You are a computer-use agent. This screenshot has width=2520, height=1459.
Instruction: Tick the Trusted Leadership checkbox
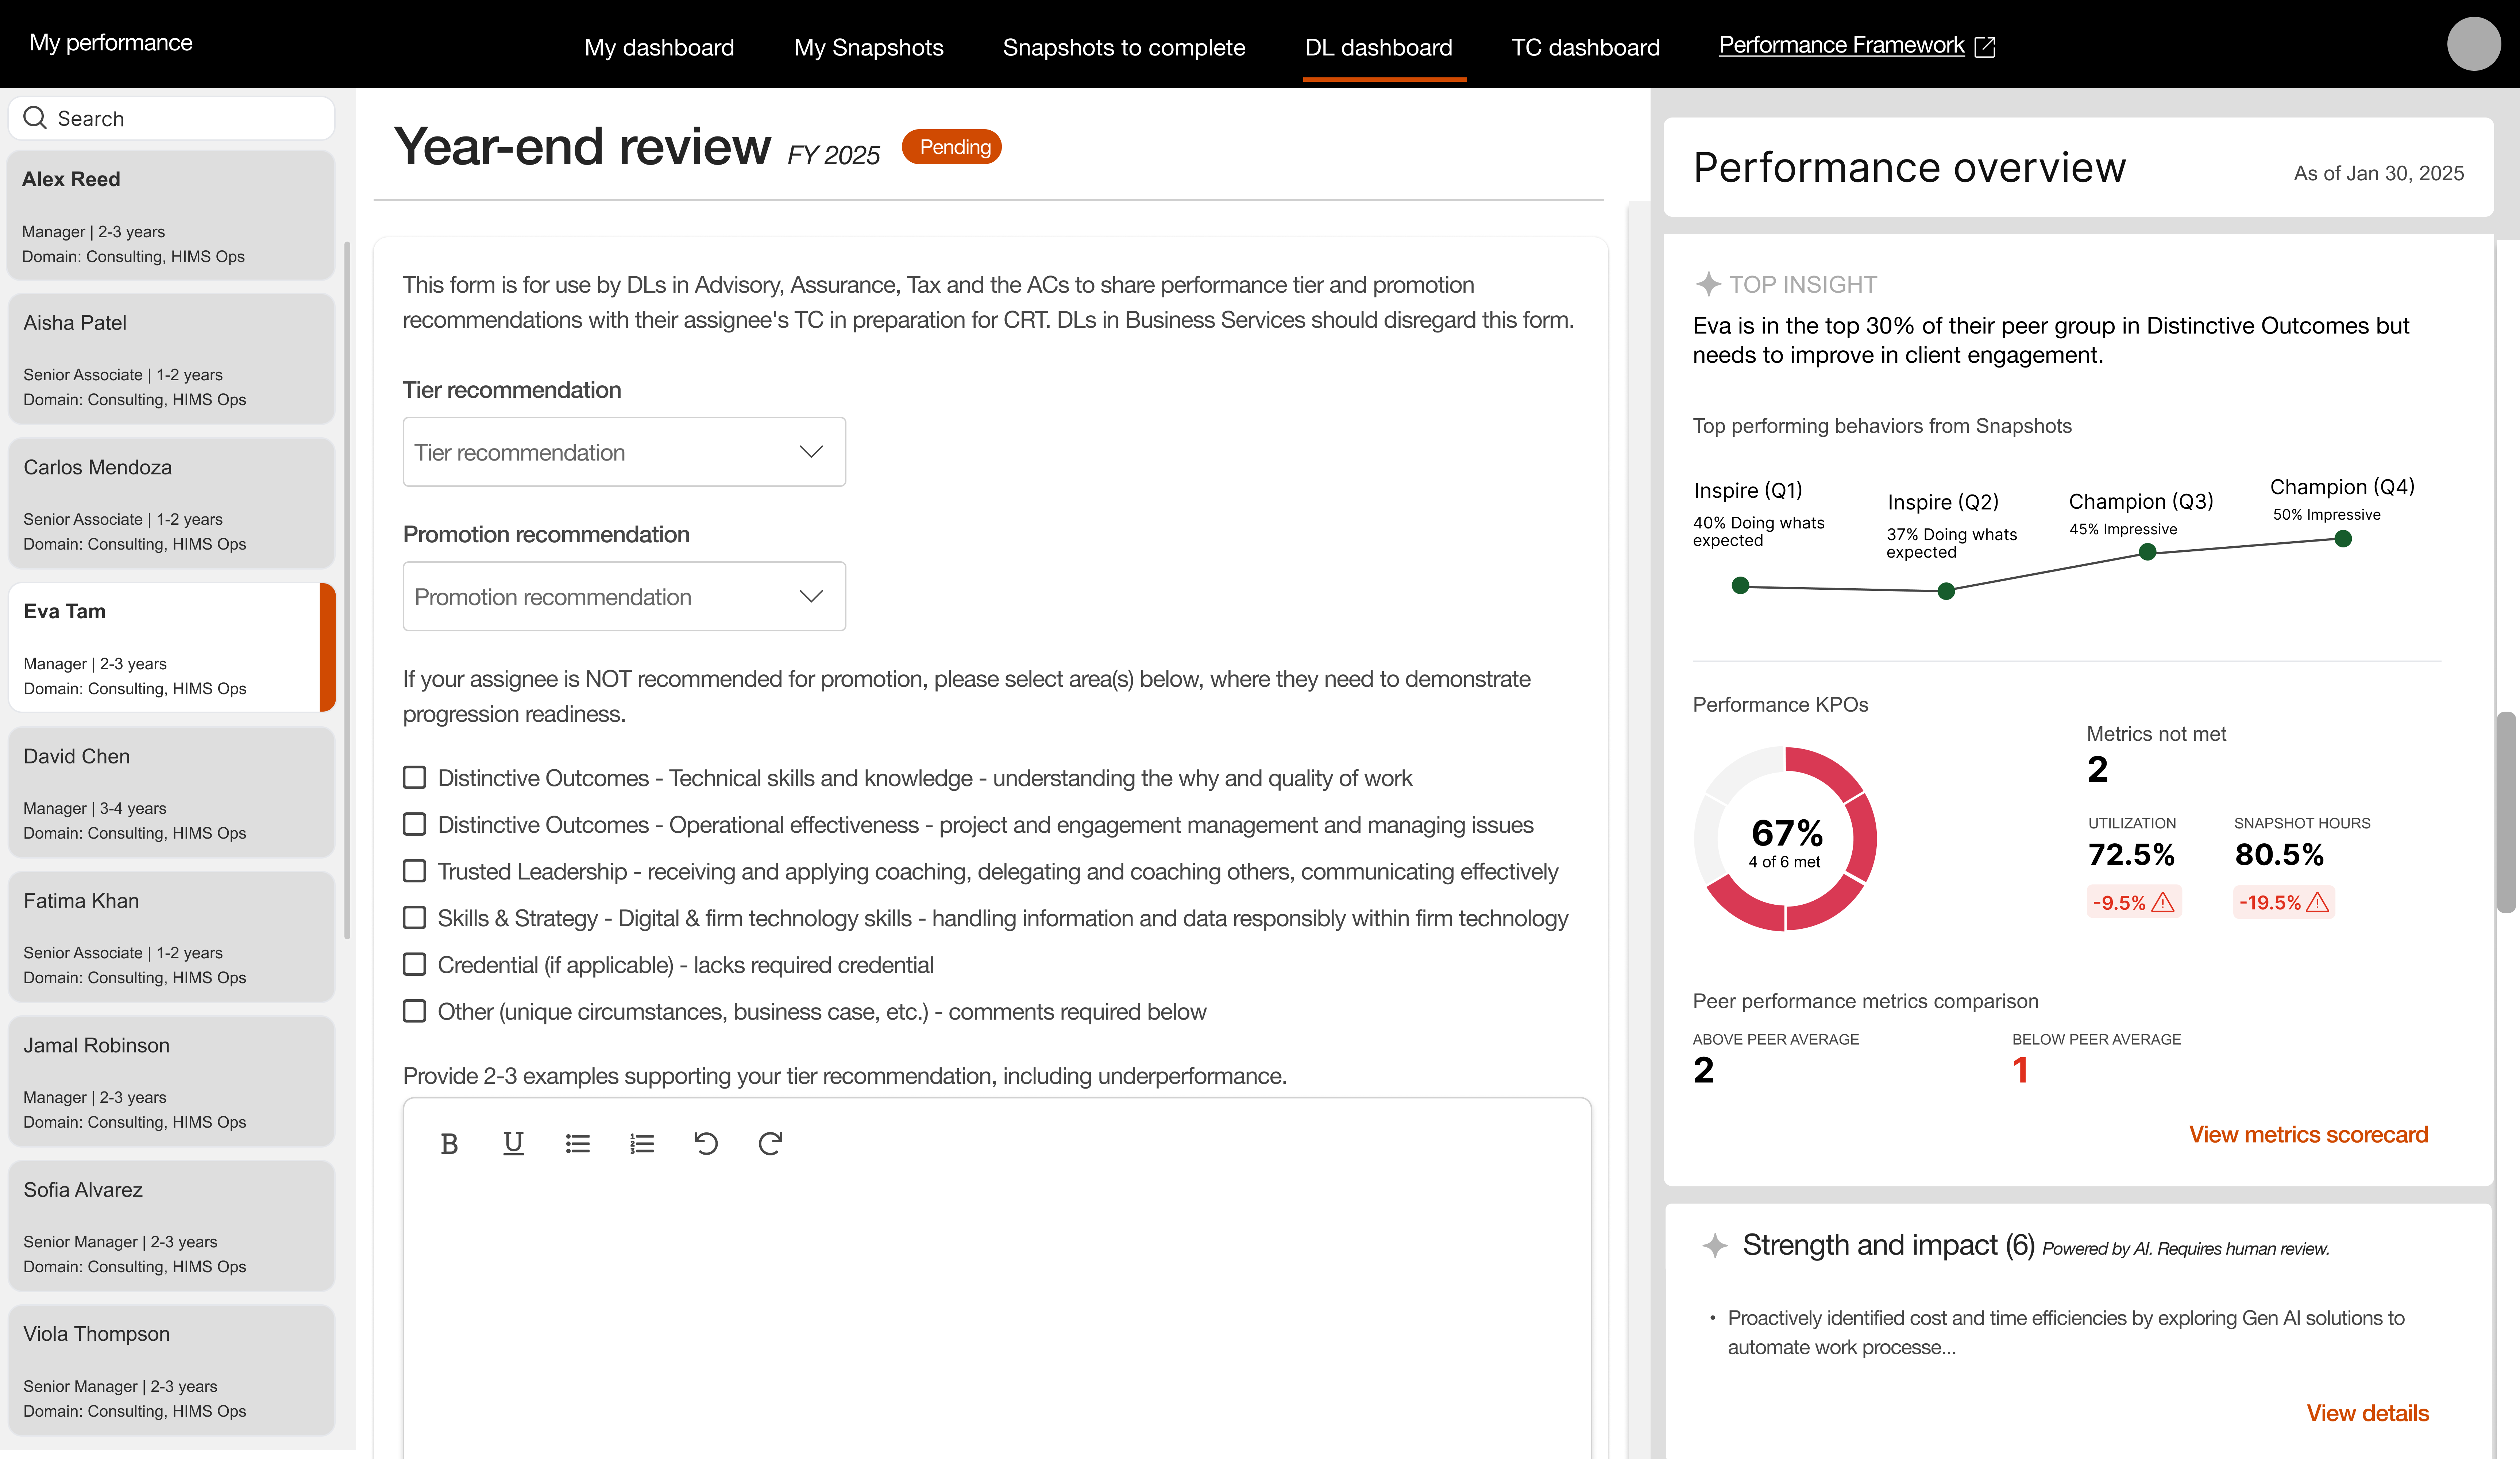414,871
